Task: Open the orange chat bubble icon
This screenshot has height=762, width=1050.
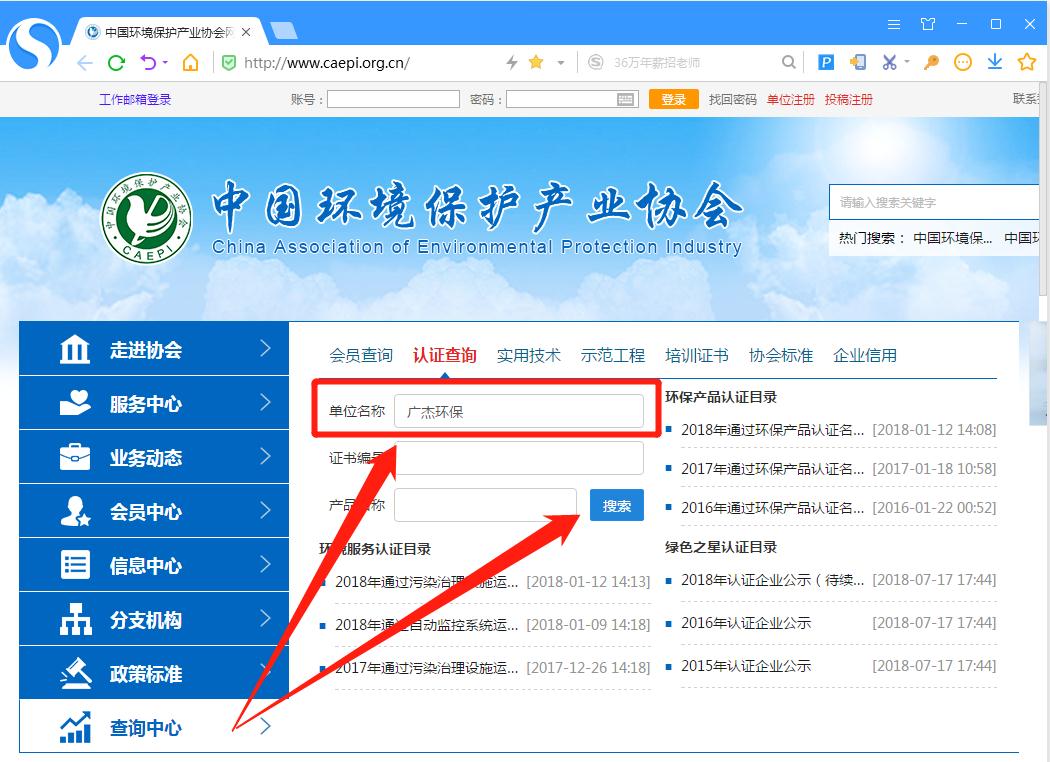Action: [963, 62]
